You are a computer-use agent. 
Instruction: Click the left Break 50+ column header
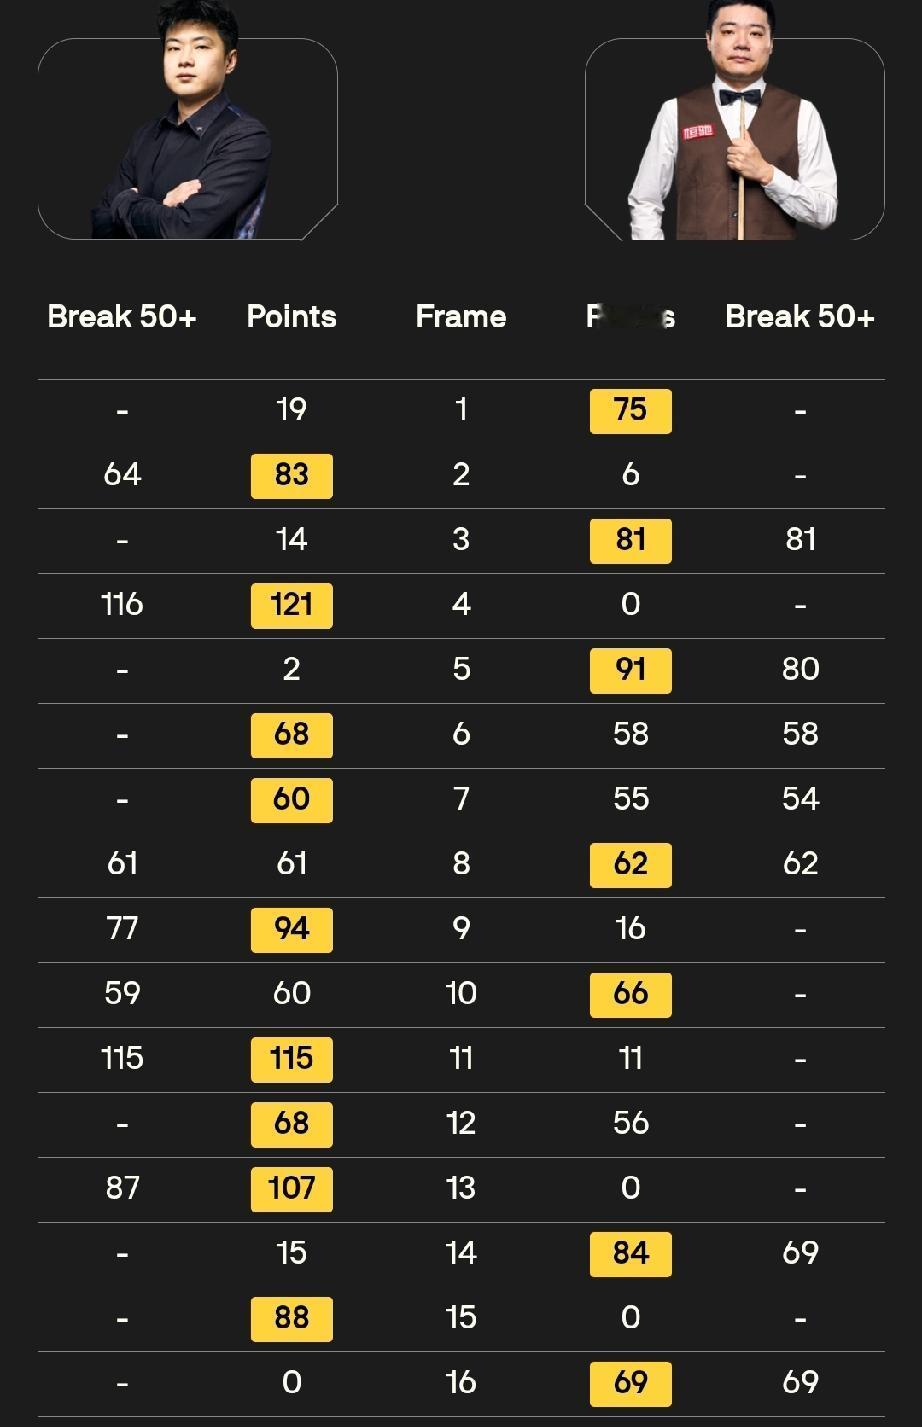pos(120,316)
